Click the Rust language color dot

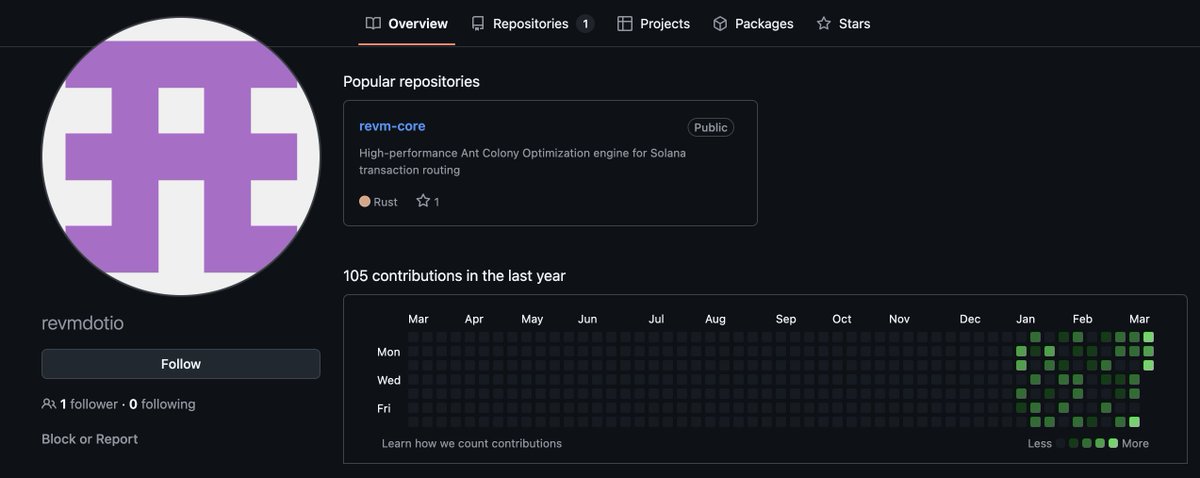click(x=365, y=201)
